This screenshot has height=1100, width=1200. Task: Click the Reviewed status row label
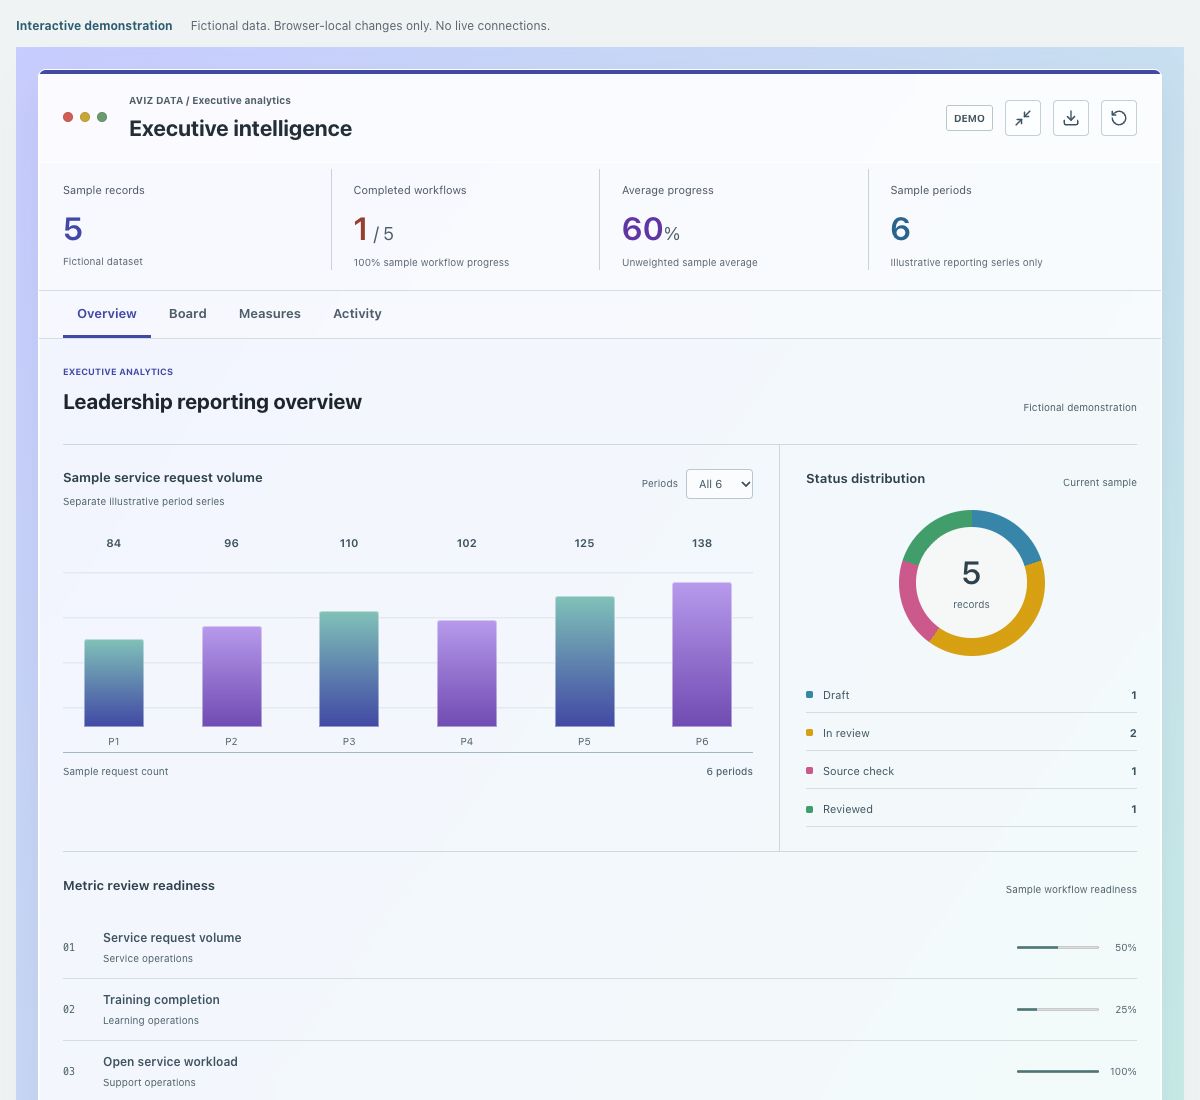848,809
